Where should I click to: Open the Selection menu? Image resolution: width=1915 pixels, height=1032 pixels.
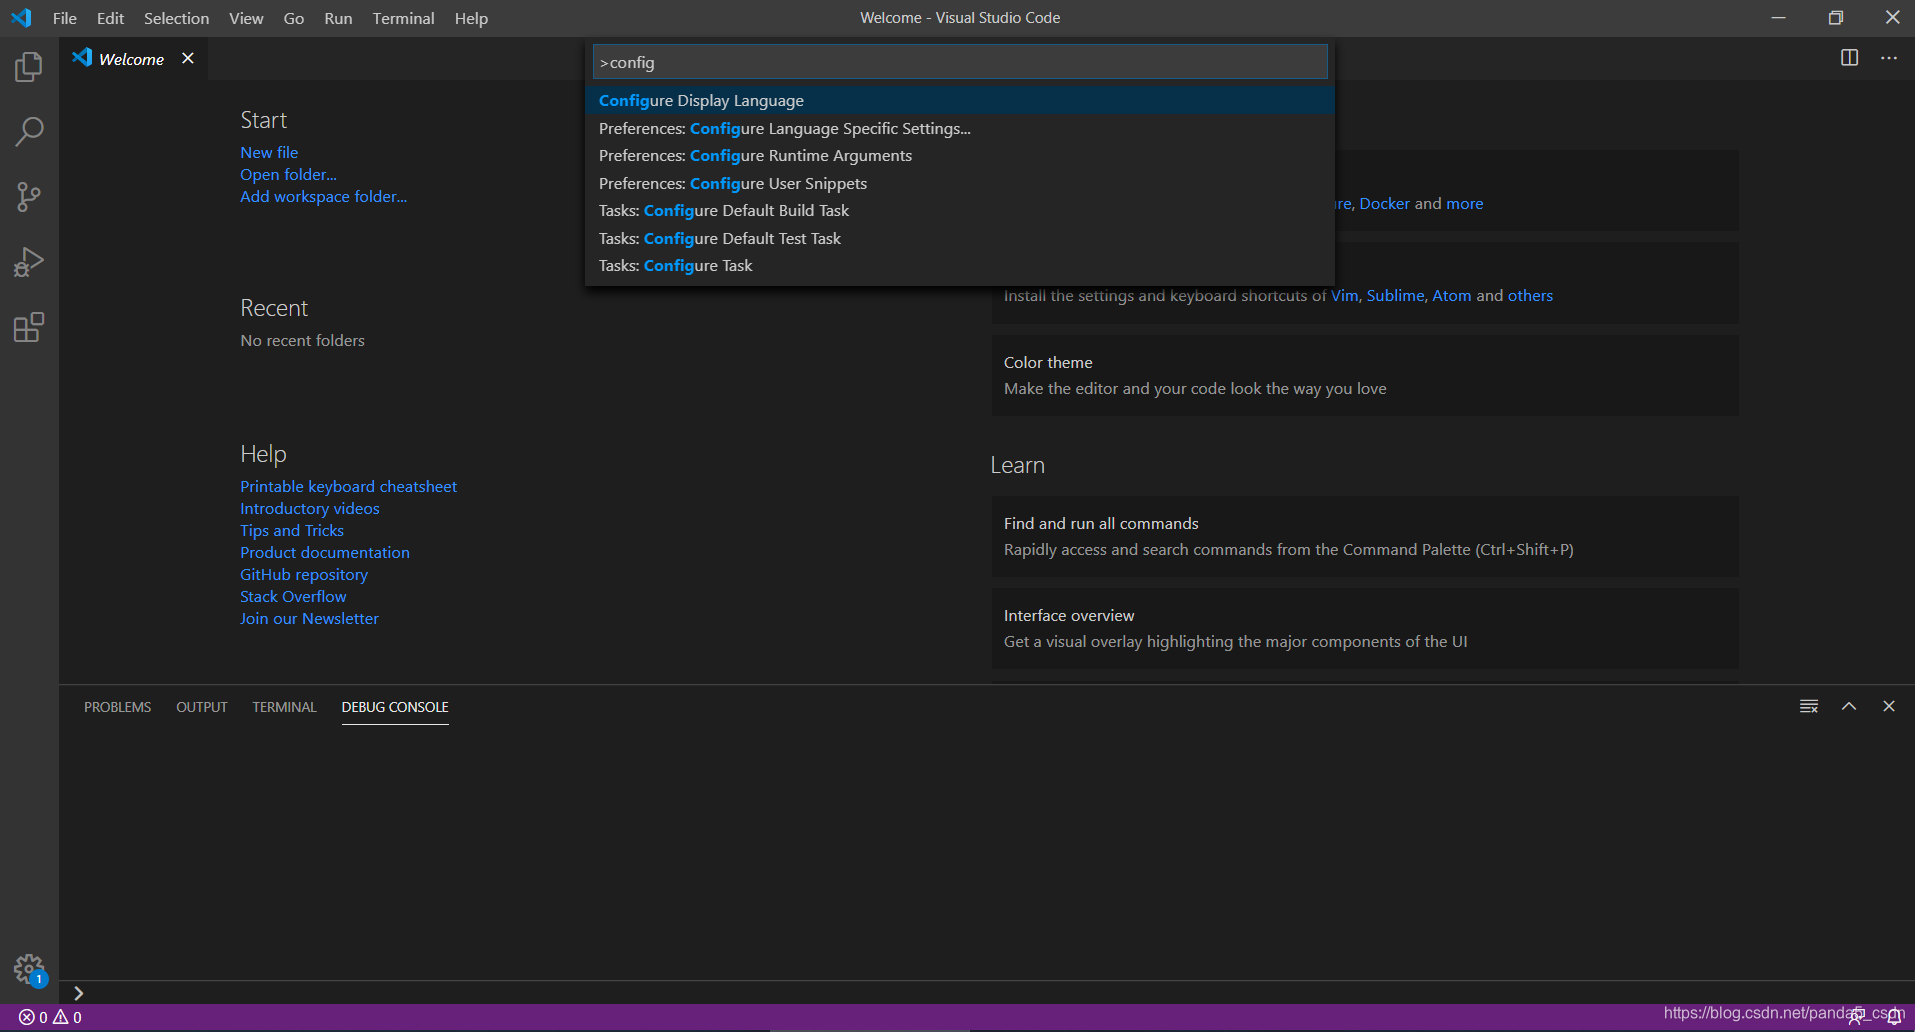click(176, 18)
